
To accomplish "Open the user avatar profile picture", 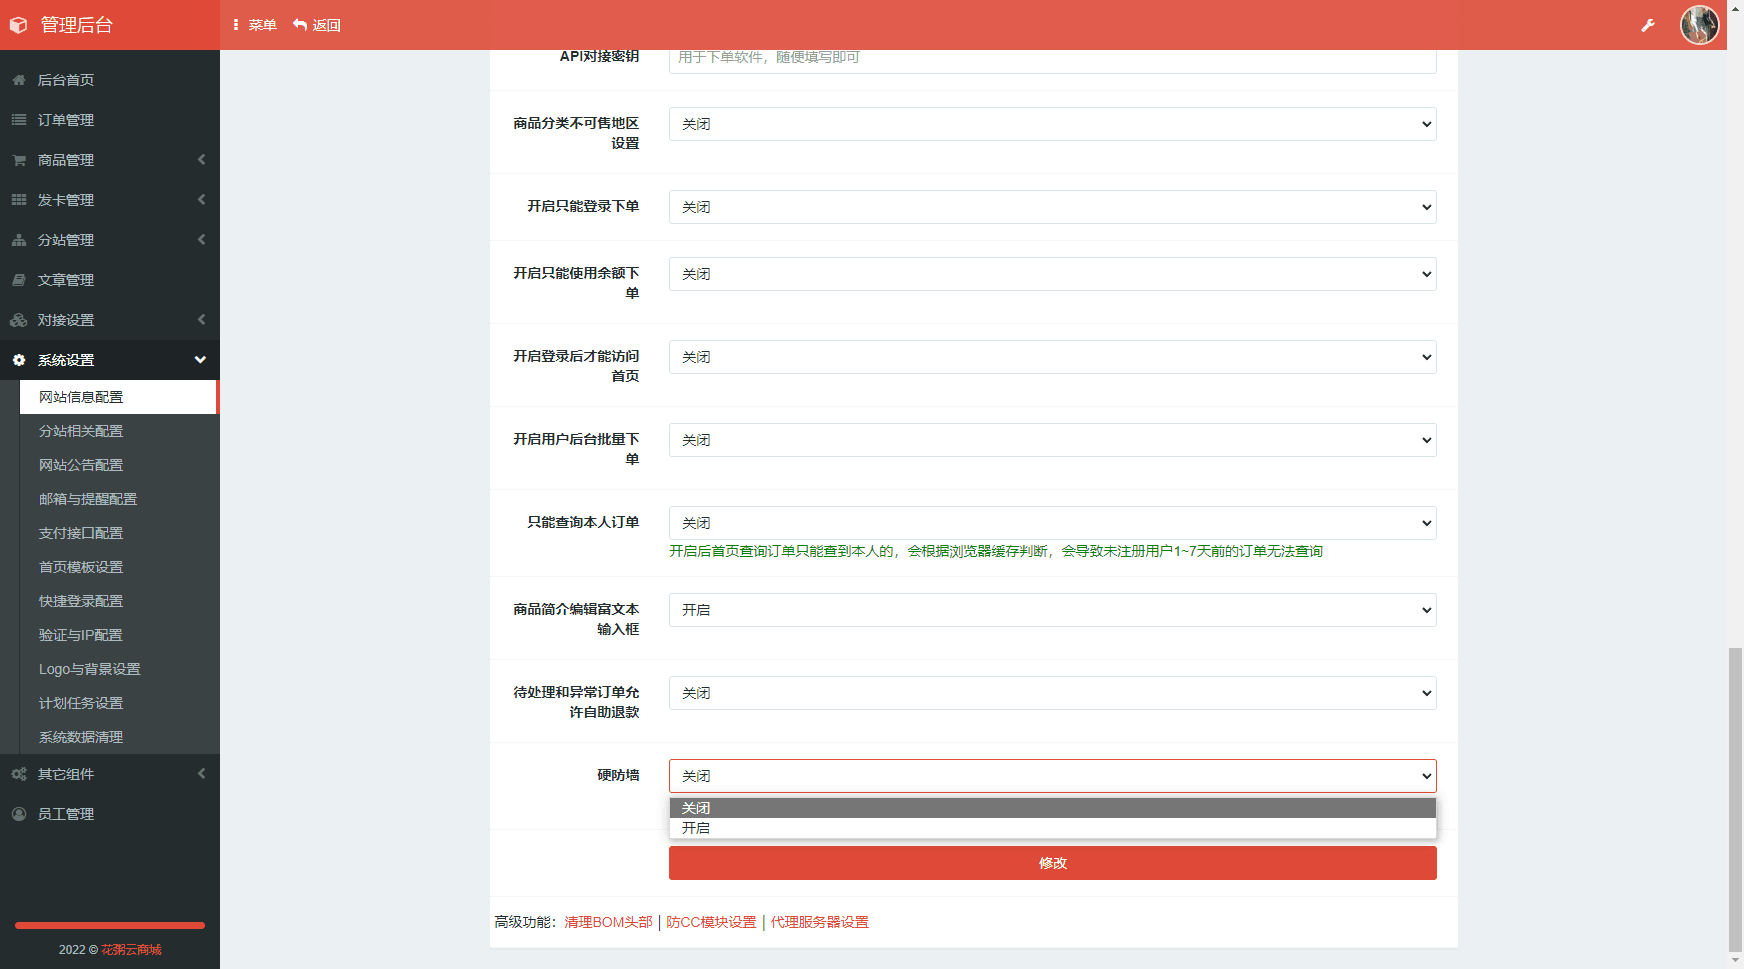I will (1699, 25).
